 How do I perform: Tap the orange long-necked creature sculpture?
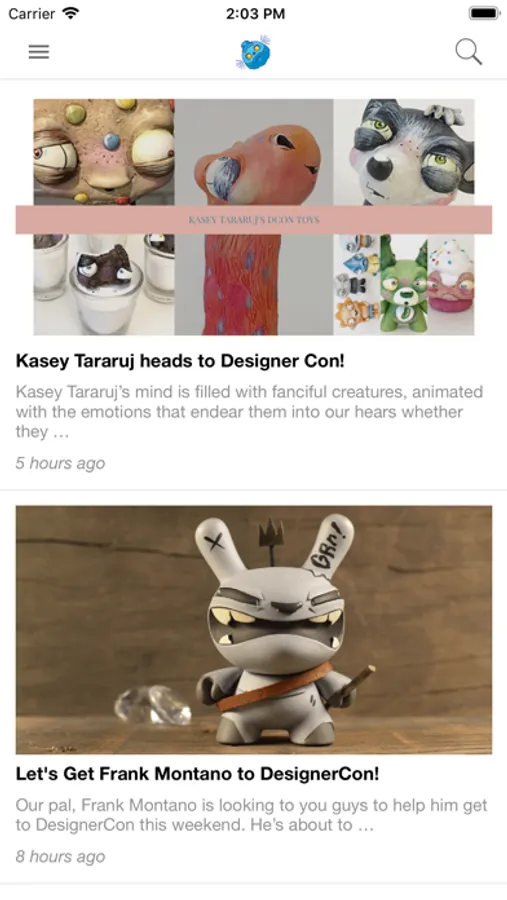click(x=254, y=217)
